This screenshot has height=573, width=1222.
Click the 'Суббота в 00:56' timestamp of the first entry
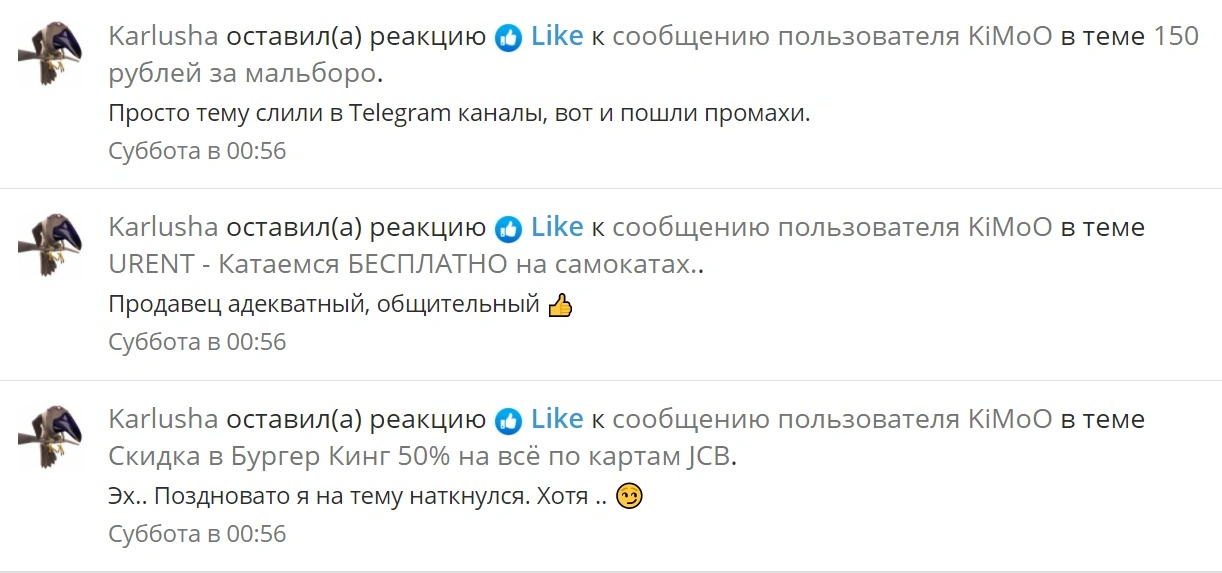[197, 151]
